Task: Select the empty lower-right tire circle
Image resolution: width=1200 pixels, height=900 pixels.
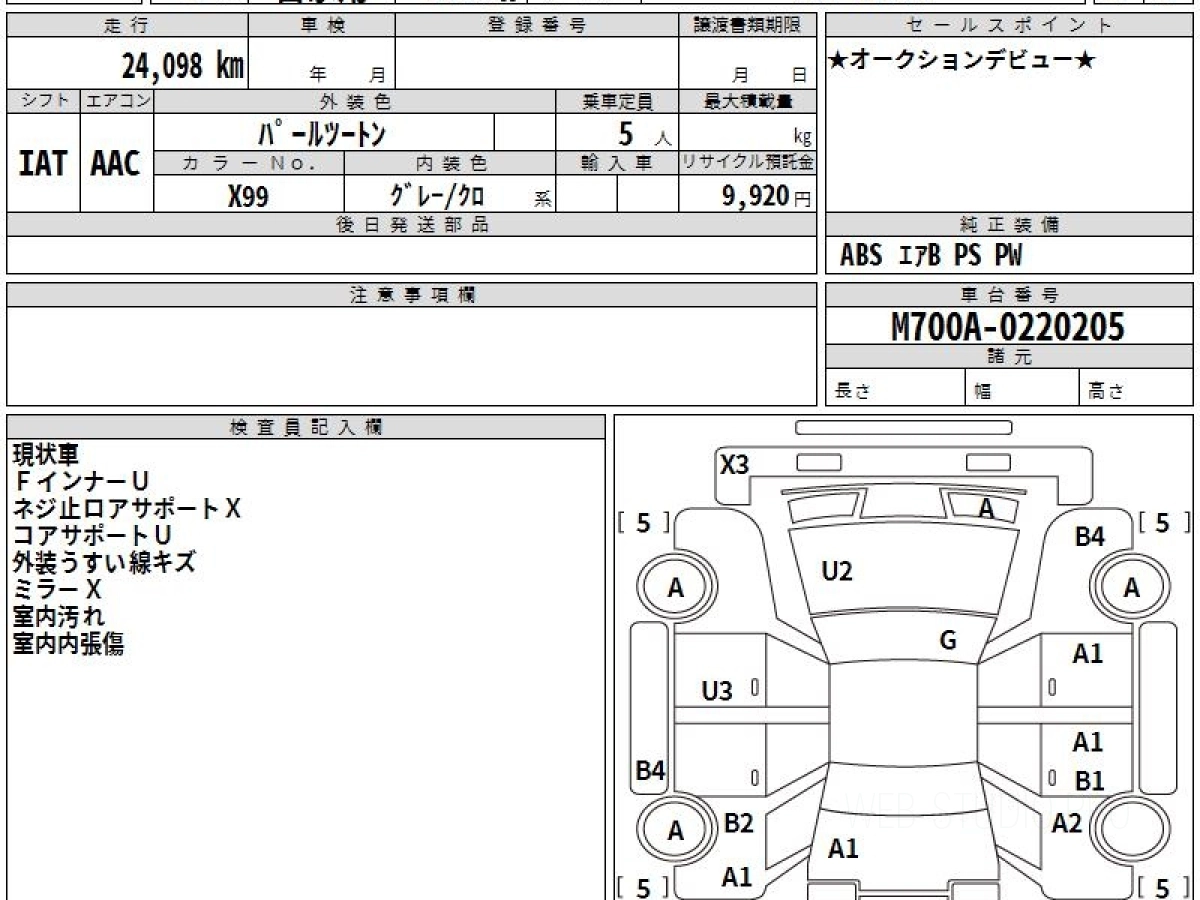Action: [1131, 830]
